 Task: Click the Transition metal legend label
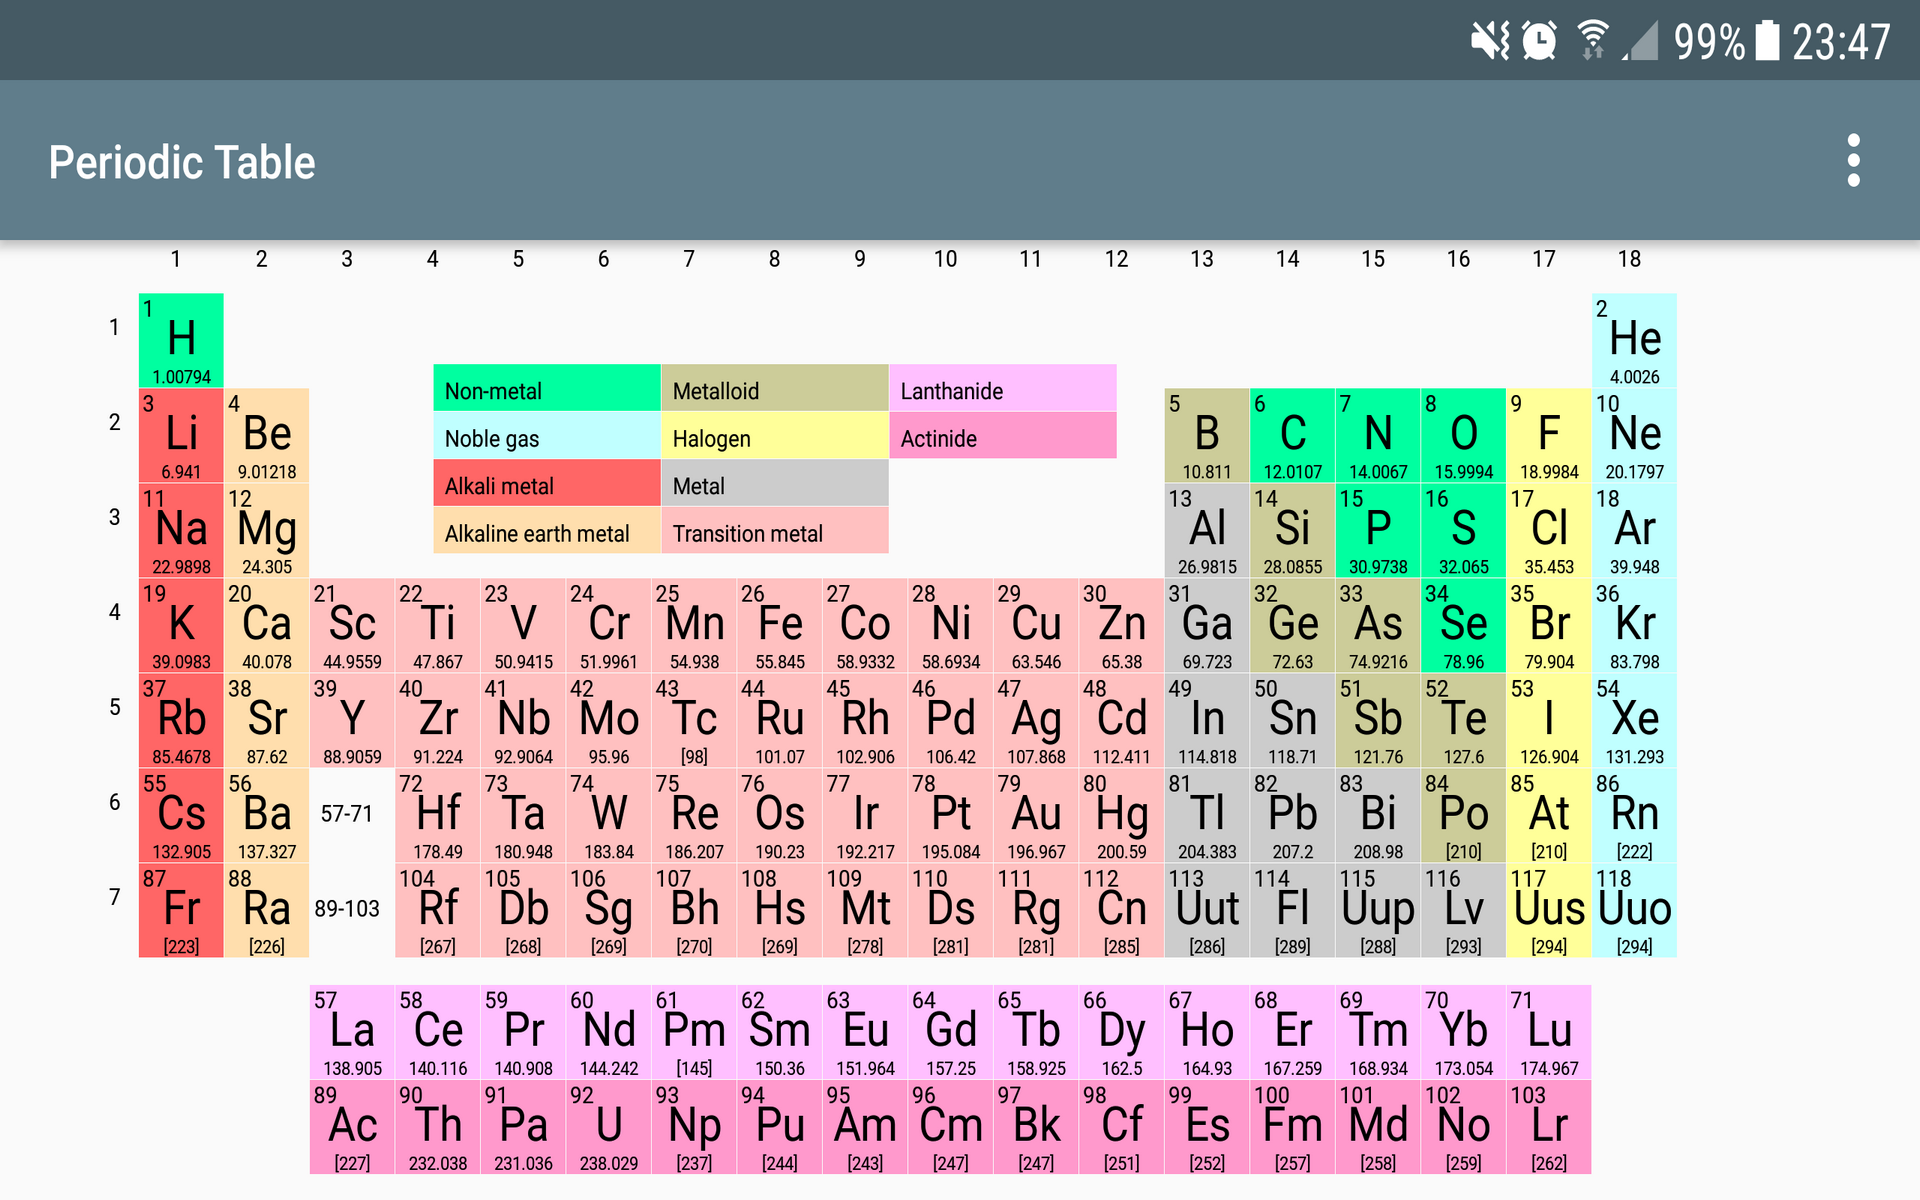[x=775, y=533]
